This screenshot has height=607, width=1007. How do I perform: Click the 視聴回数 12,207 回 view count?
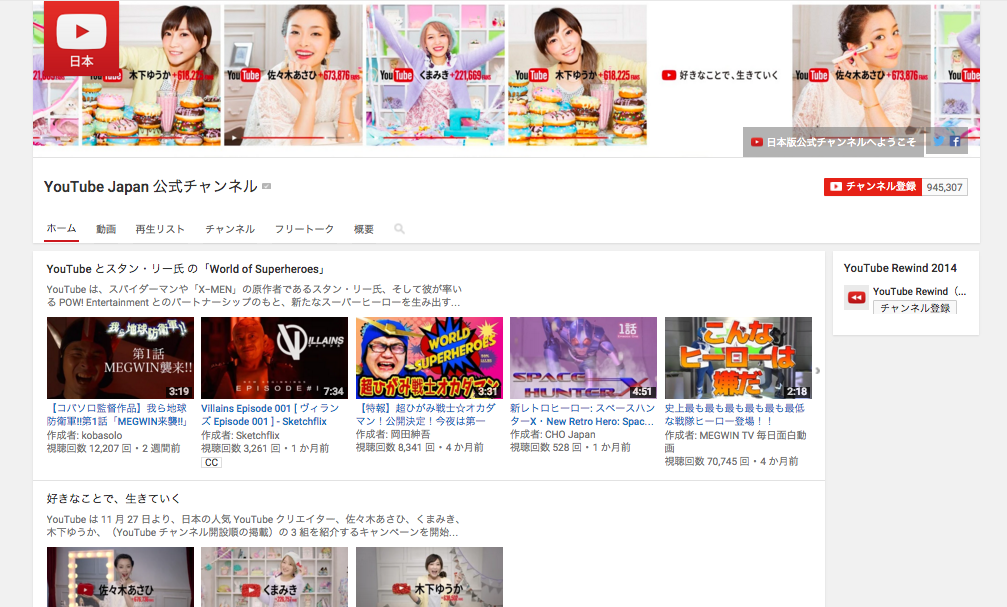pyautogui.click(x=89, y=448)
